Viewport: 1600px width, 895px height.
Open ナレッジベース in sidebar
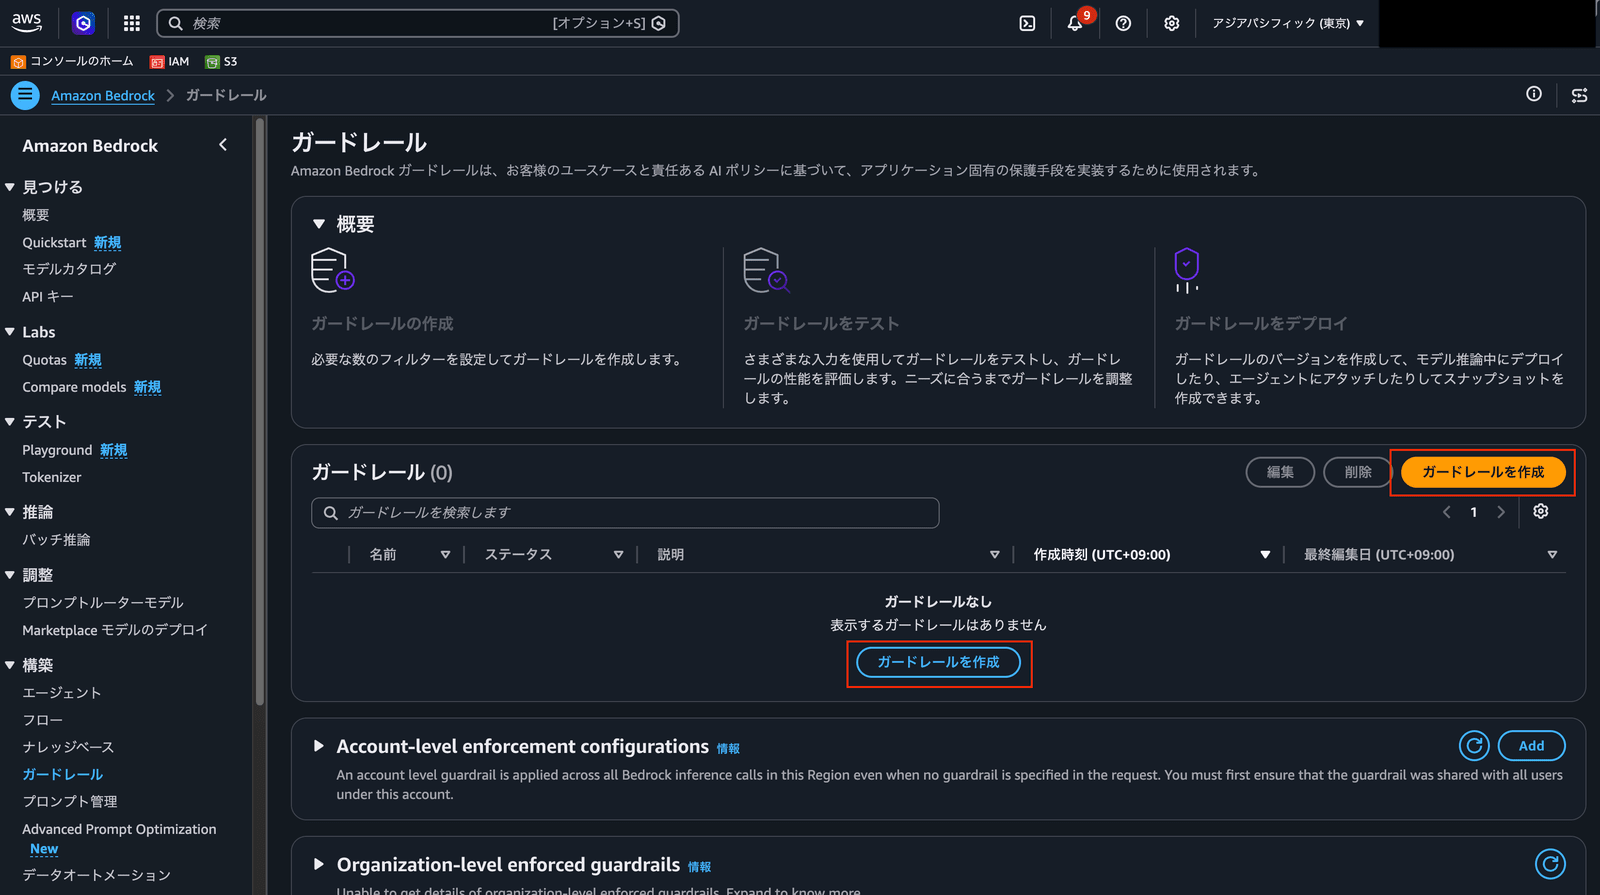68,747
